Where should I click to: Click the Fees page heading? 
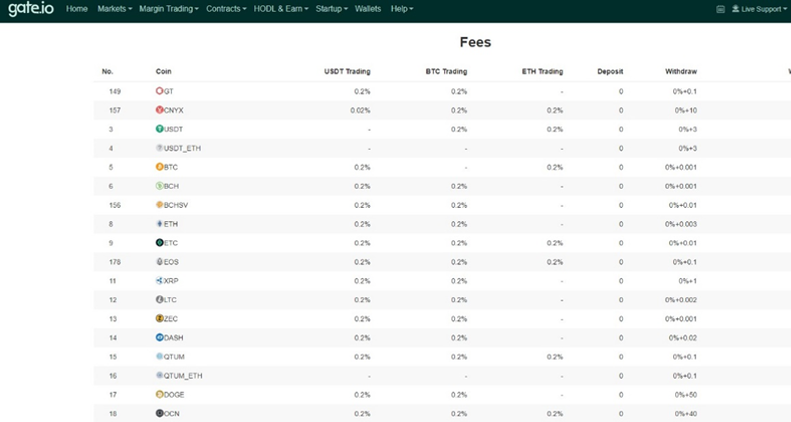pyautogui.click(x=475, y=42)
